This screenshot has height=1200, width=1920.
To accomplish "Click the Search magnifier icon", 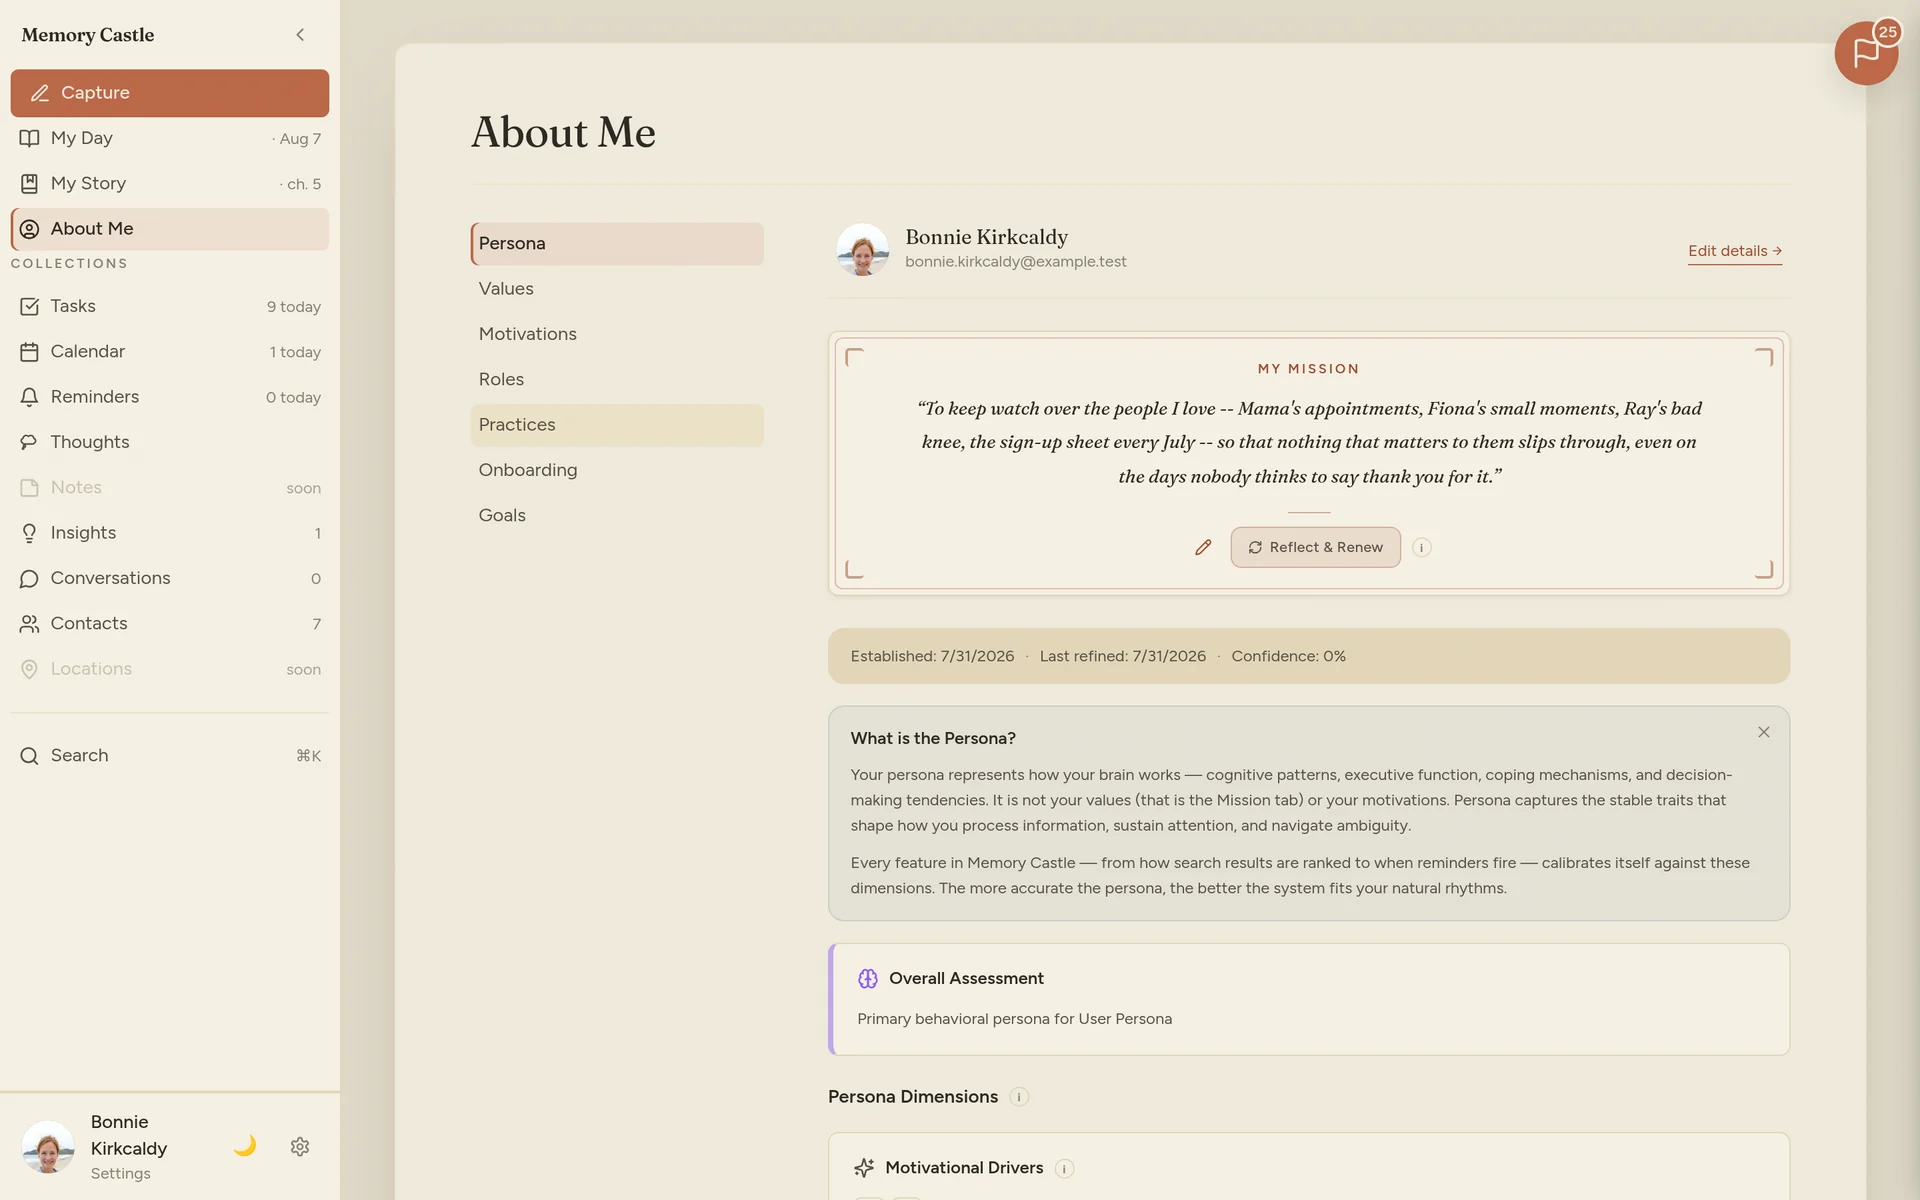I will tap(29, 756).
